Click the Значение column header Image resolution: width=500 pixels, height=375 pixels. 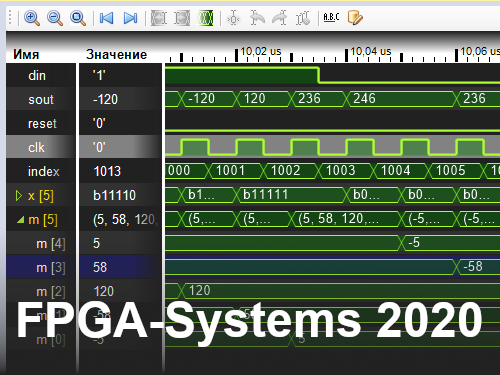pyautogui.click(x=116, y=54)
